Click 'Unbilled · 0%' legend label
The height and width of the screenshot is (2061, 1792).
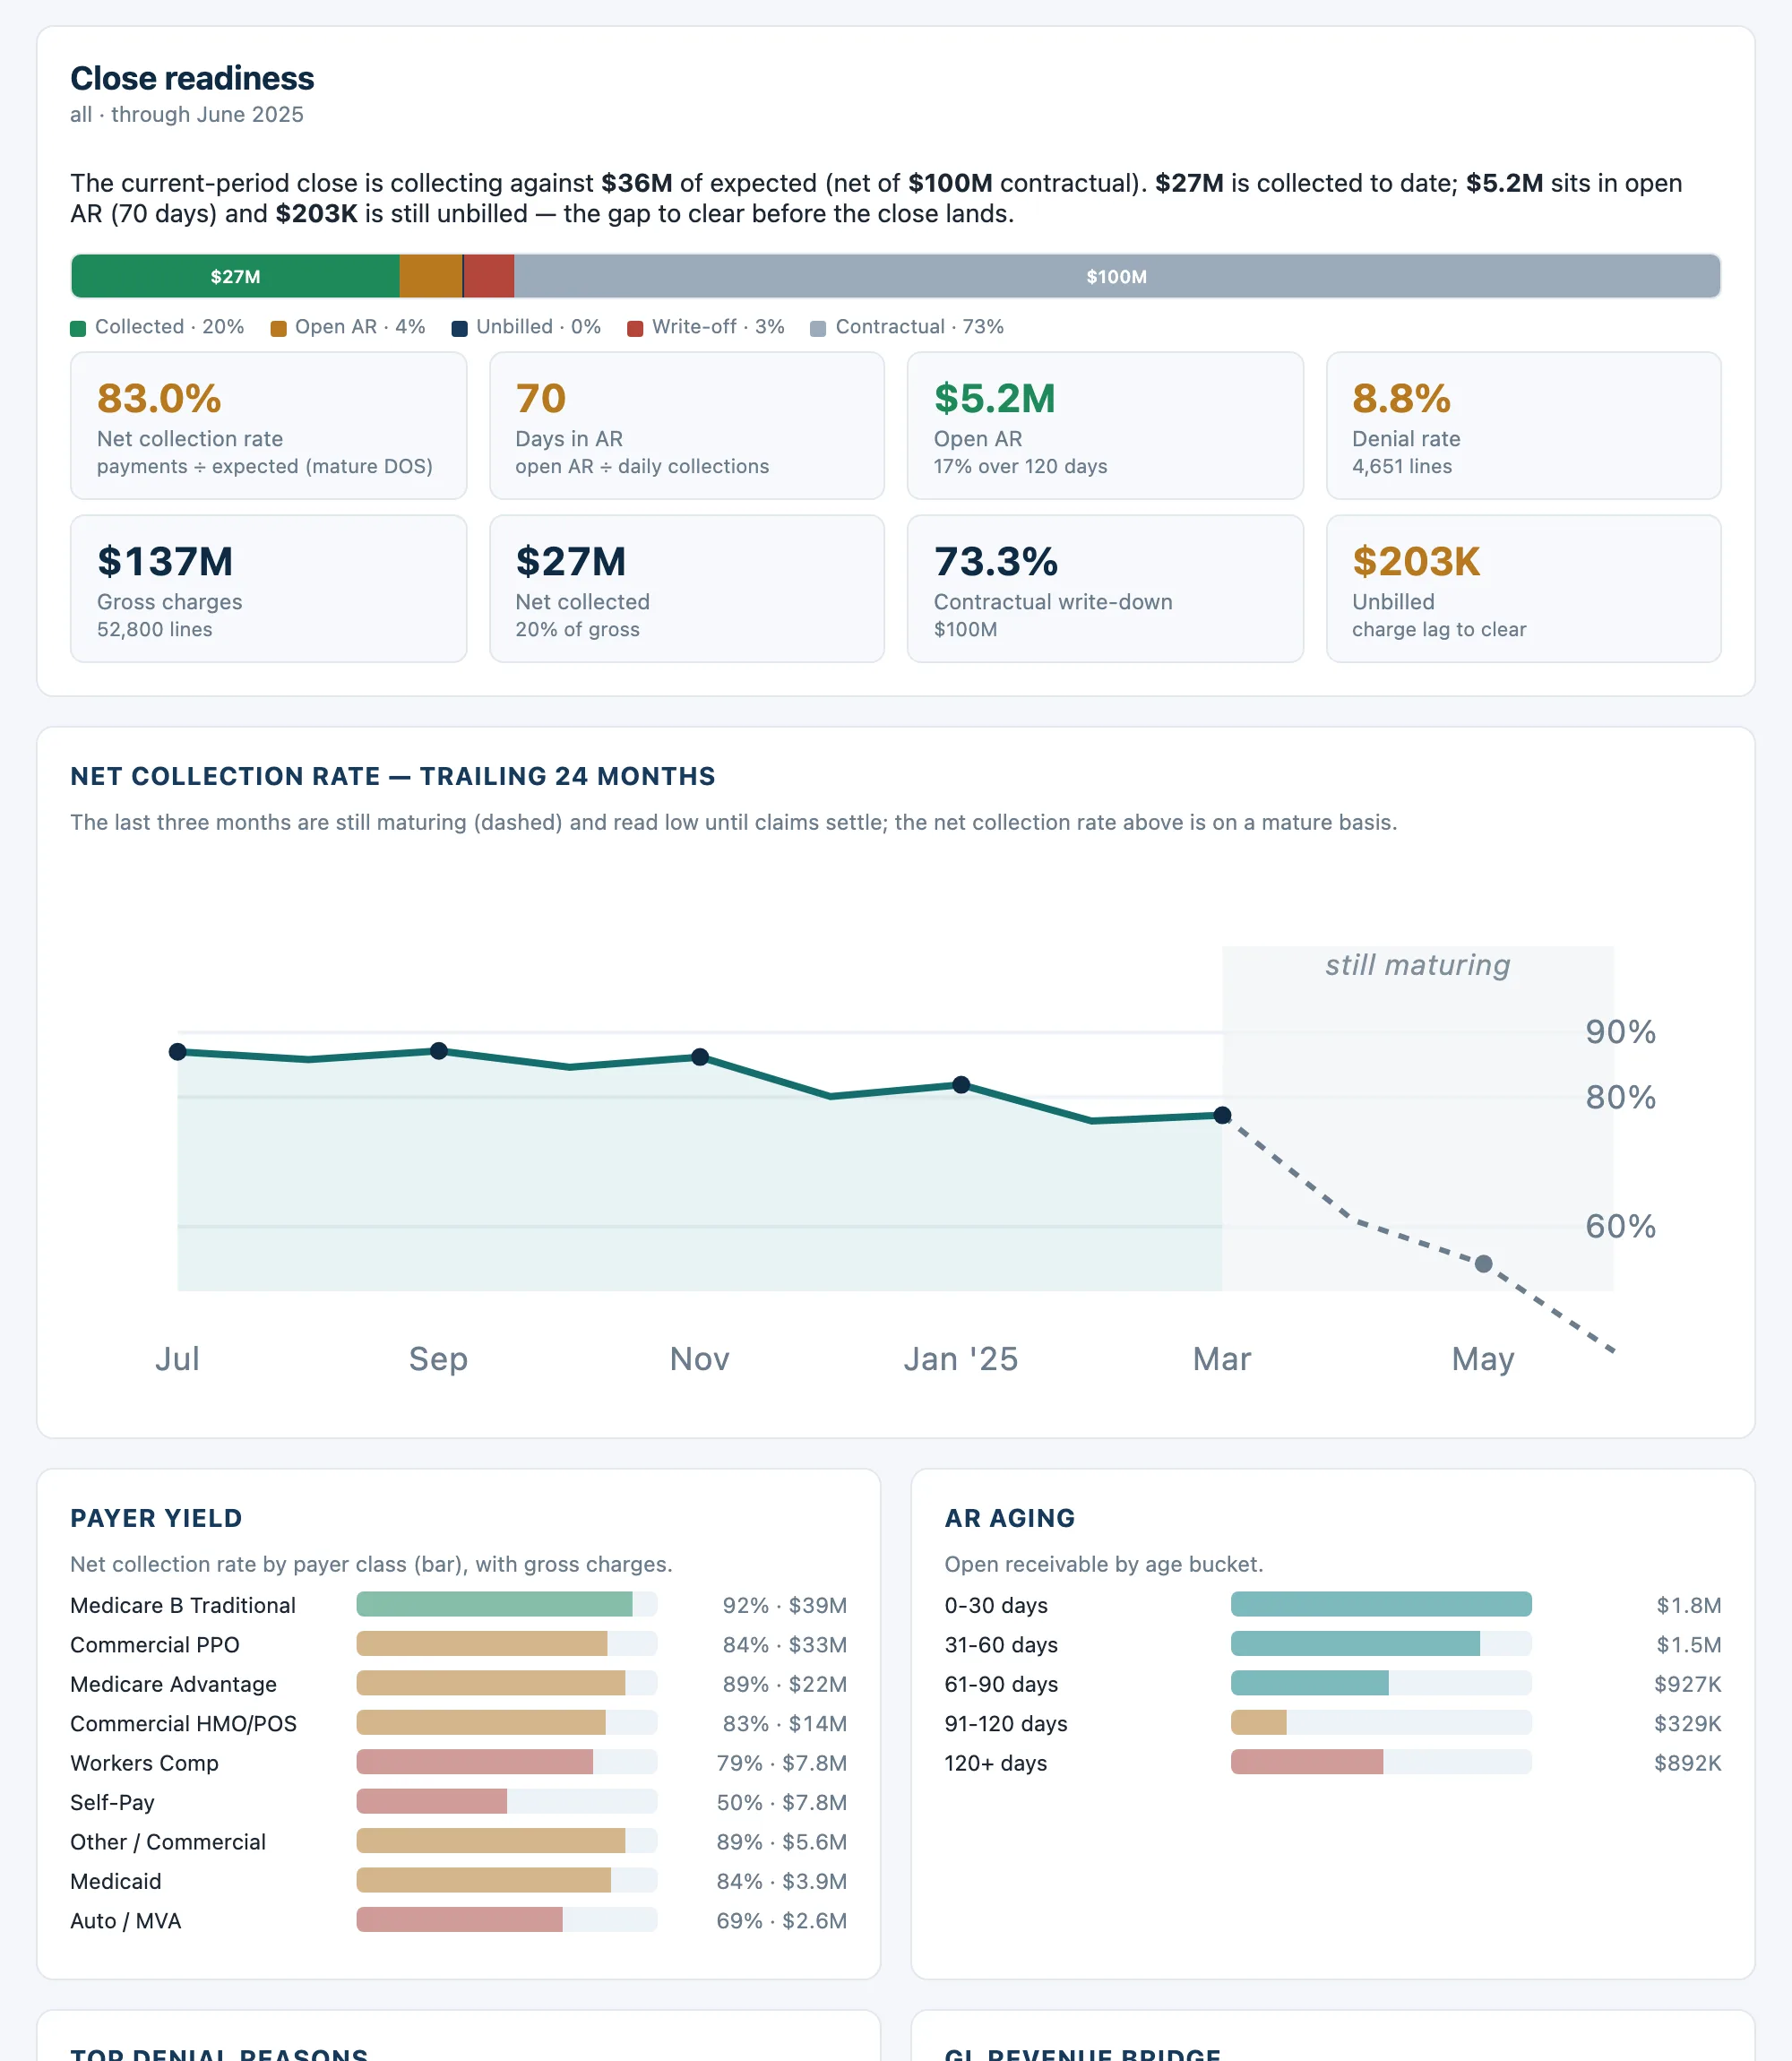click(538, 327)
